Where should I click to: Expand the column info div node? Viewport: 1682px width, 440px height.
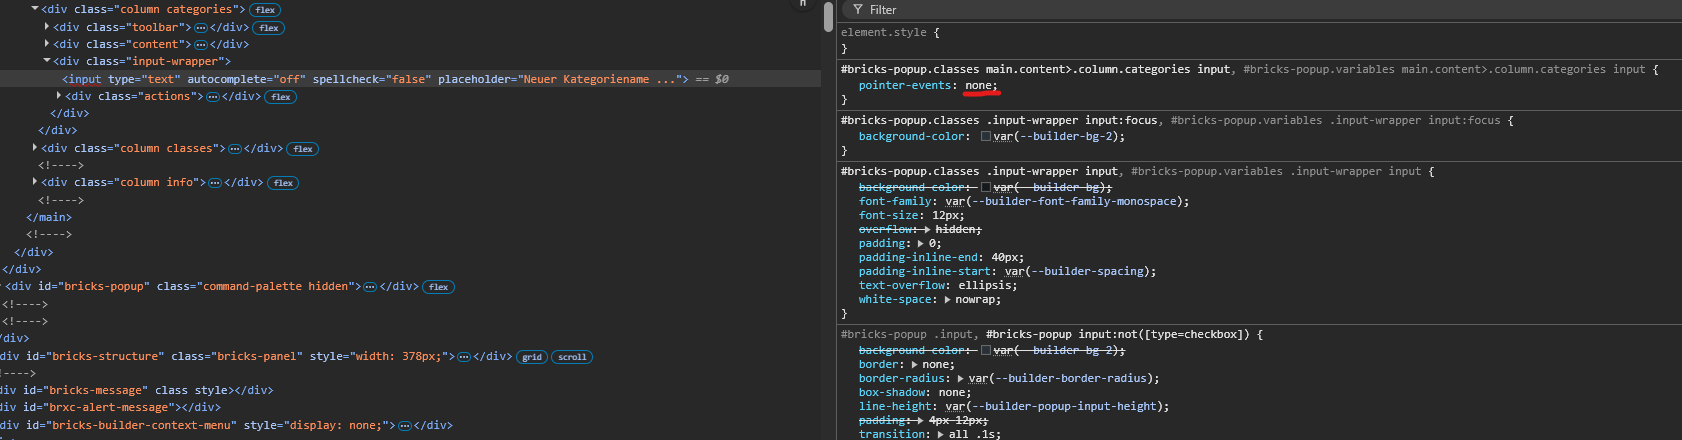pyautogui.click(x=35, y=182)
